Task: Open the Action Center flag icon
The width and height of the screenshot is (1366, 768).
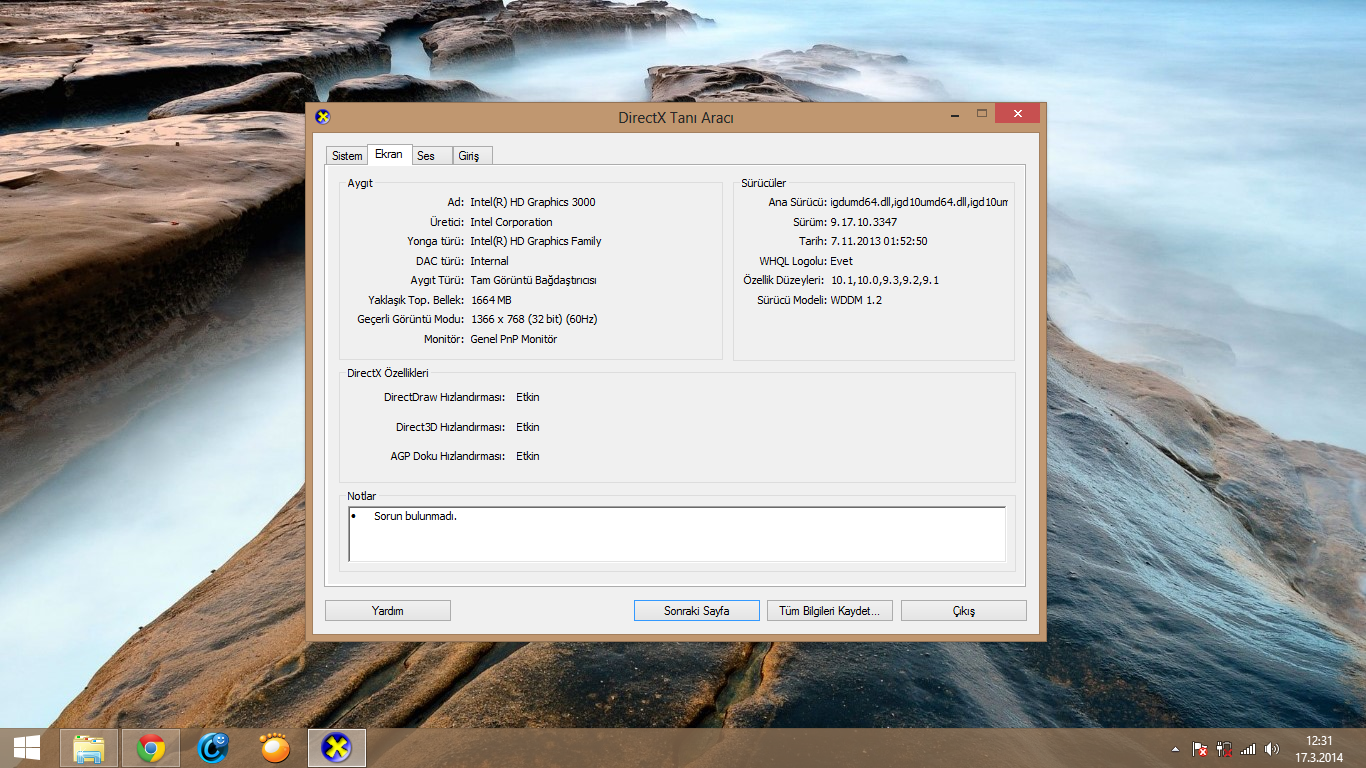Action: (1200, 749)
